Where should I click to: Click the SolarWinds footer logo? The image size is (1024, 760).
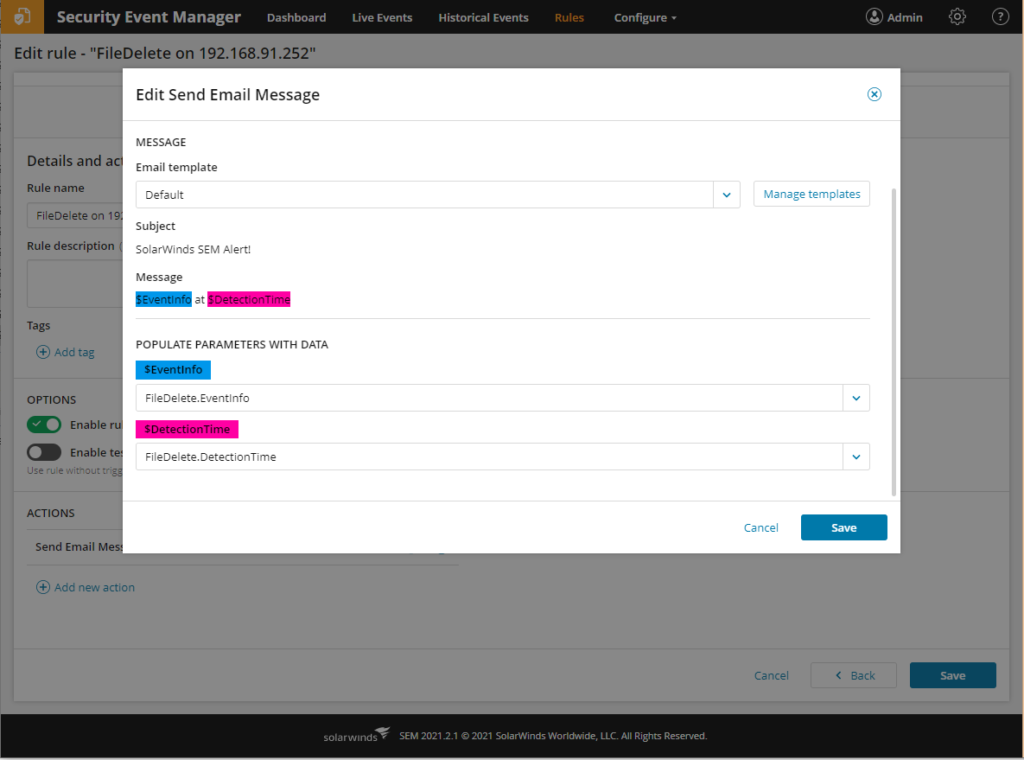tap(357, 735)
